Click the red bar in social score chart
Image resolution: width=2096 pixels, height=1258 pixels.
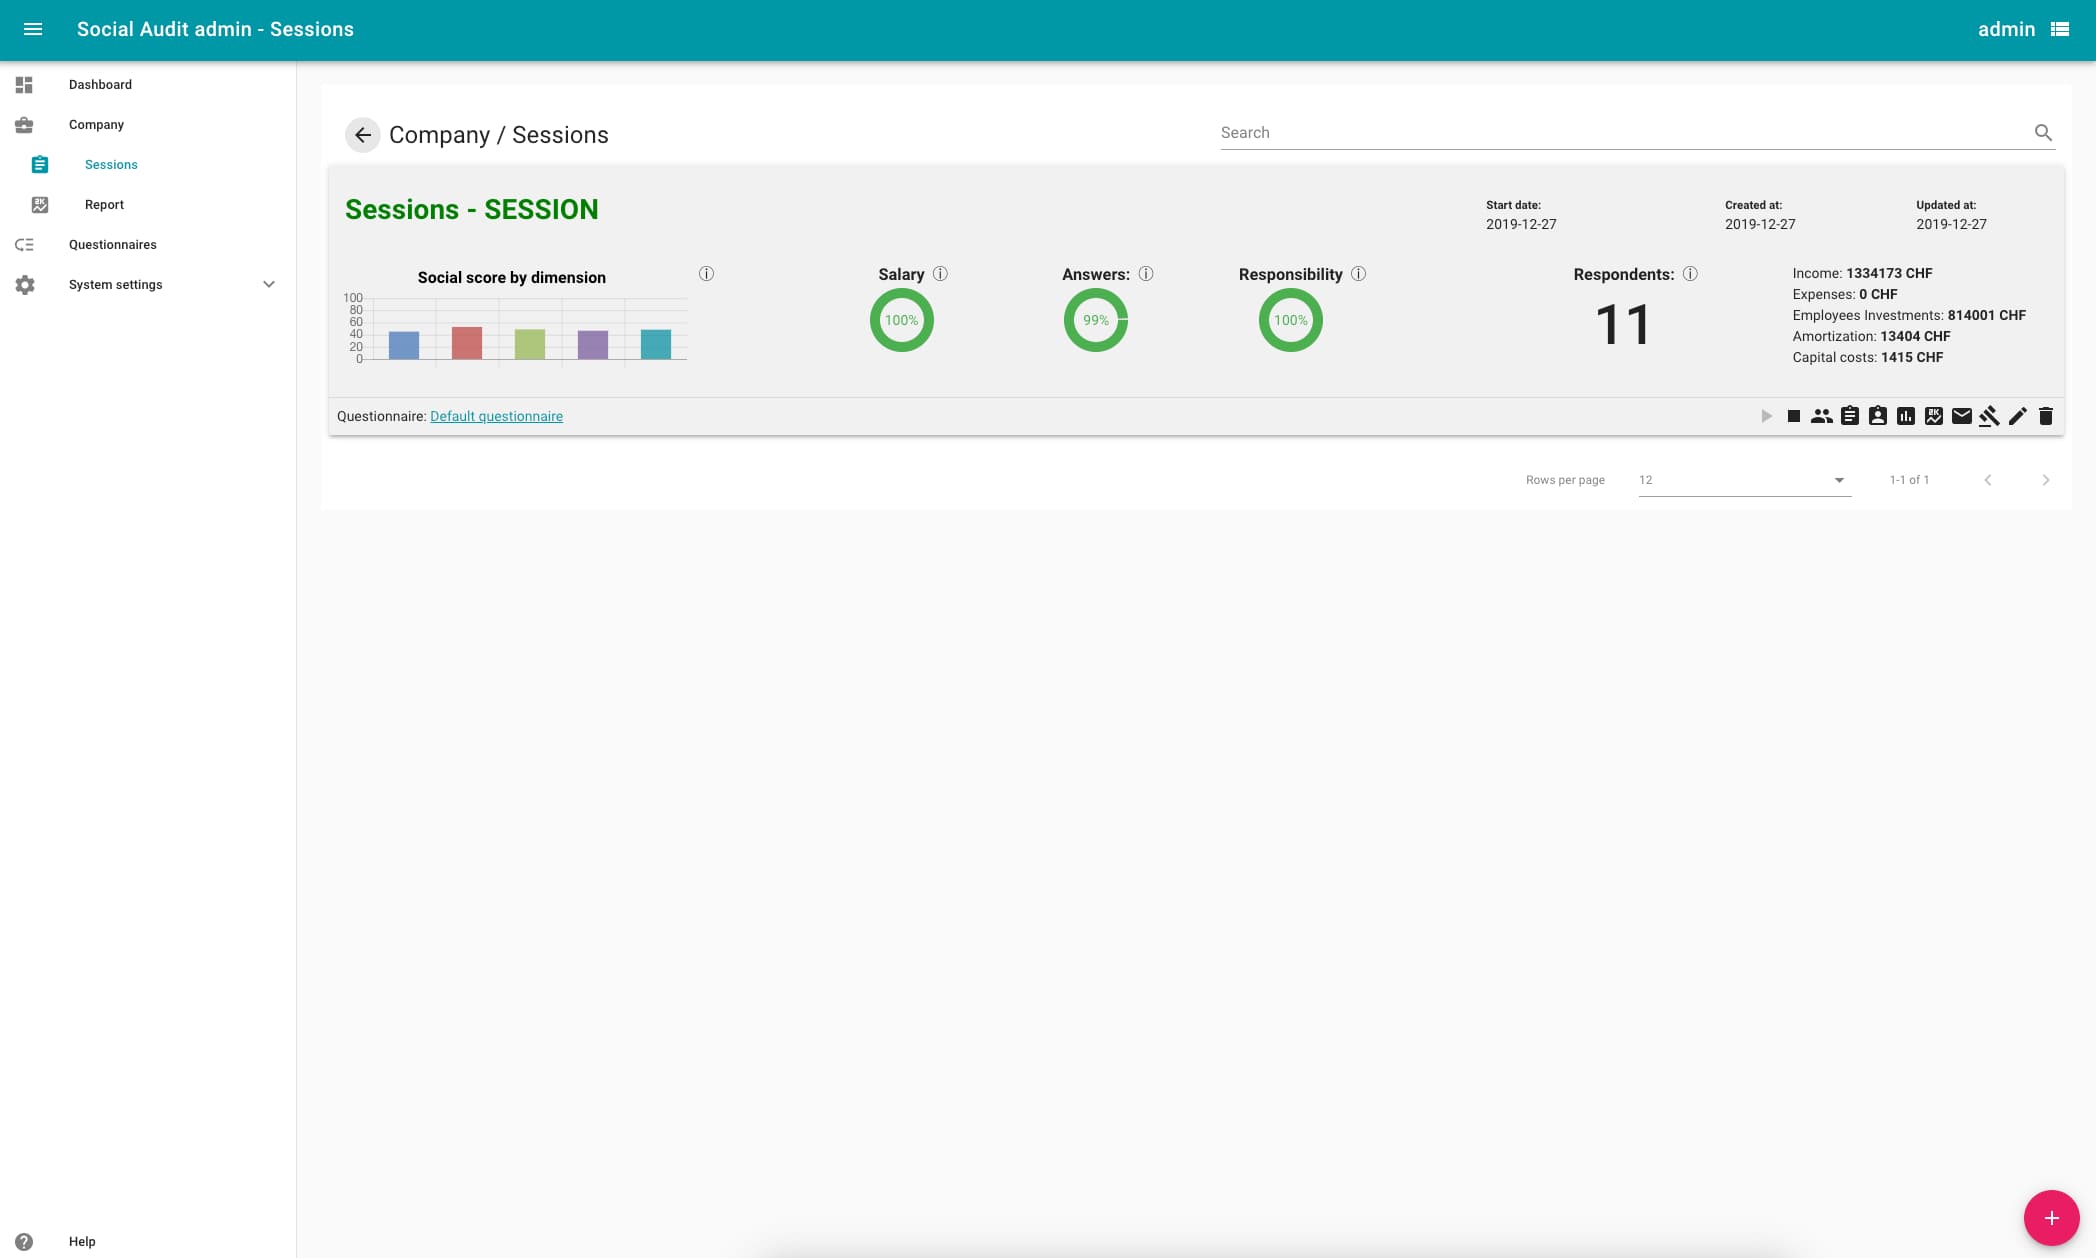click(x=467, y=343)
